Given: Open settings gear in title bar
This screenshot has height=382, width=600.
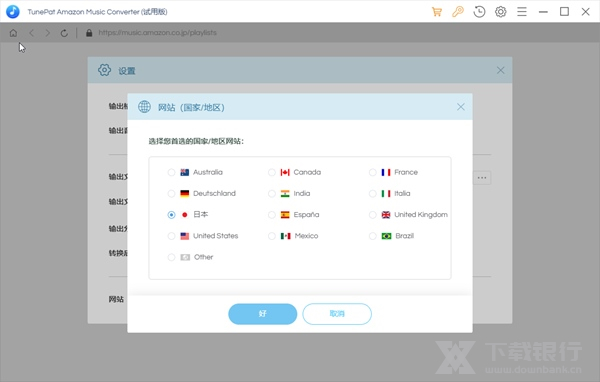Looking at the screenshot, I should 501,12.
